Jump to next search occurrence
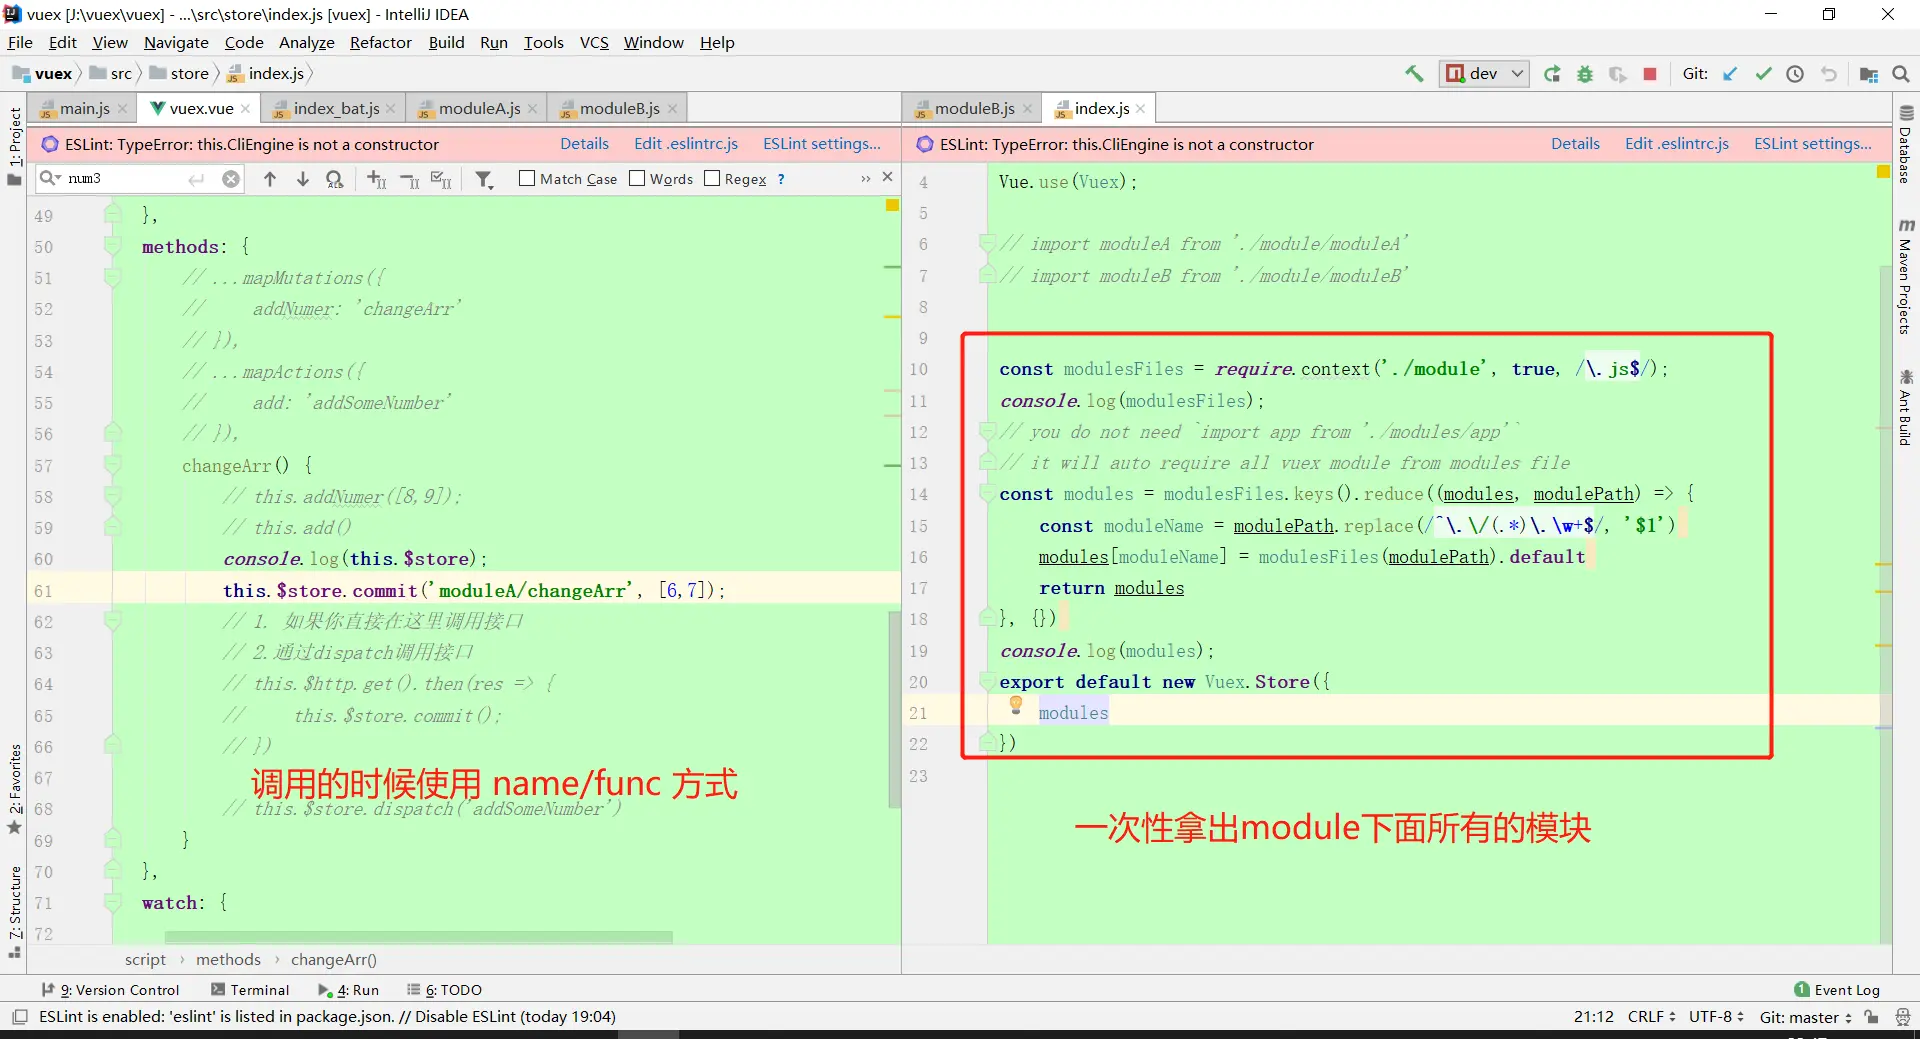The width and height of the screenshot is (1920, 1039). coord(302,179)
